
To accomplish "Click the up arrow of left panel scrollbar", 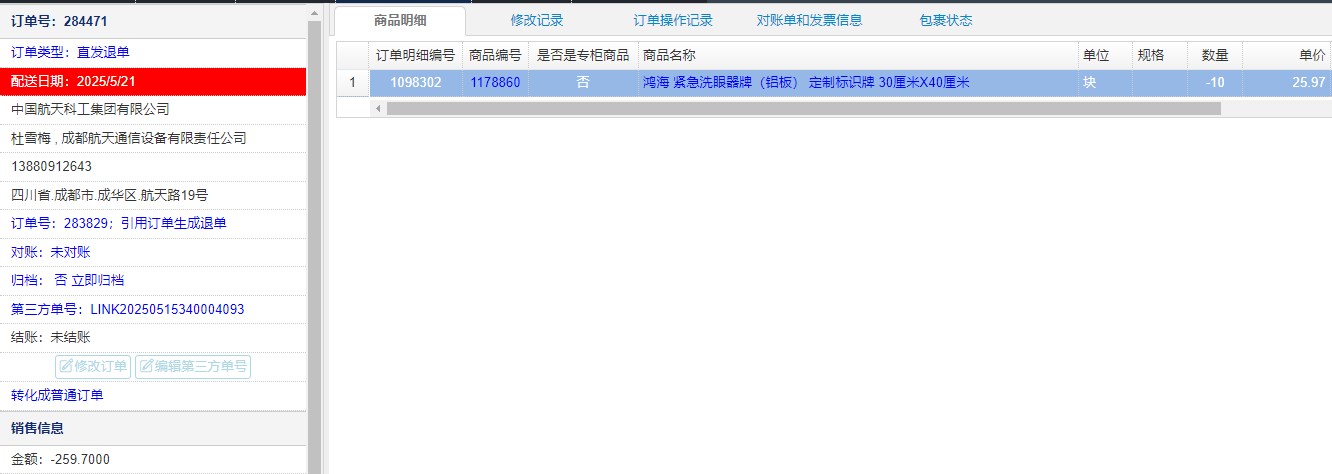I will pos(315,11).
